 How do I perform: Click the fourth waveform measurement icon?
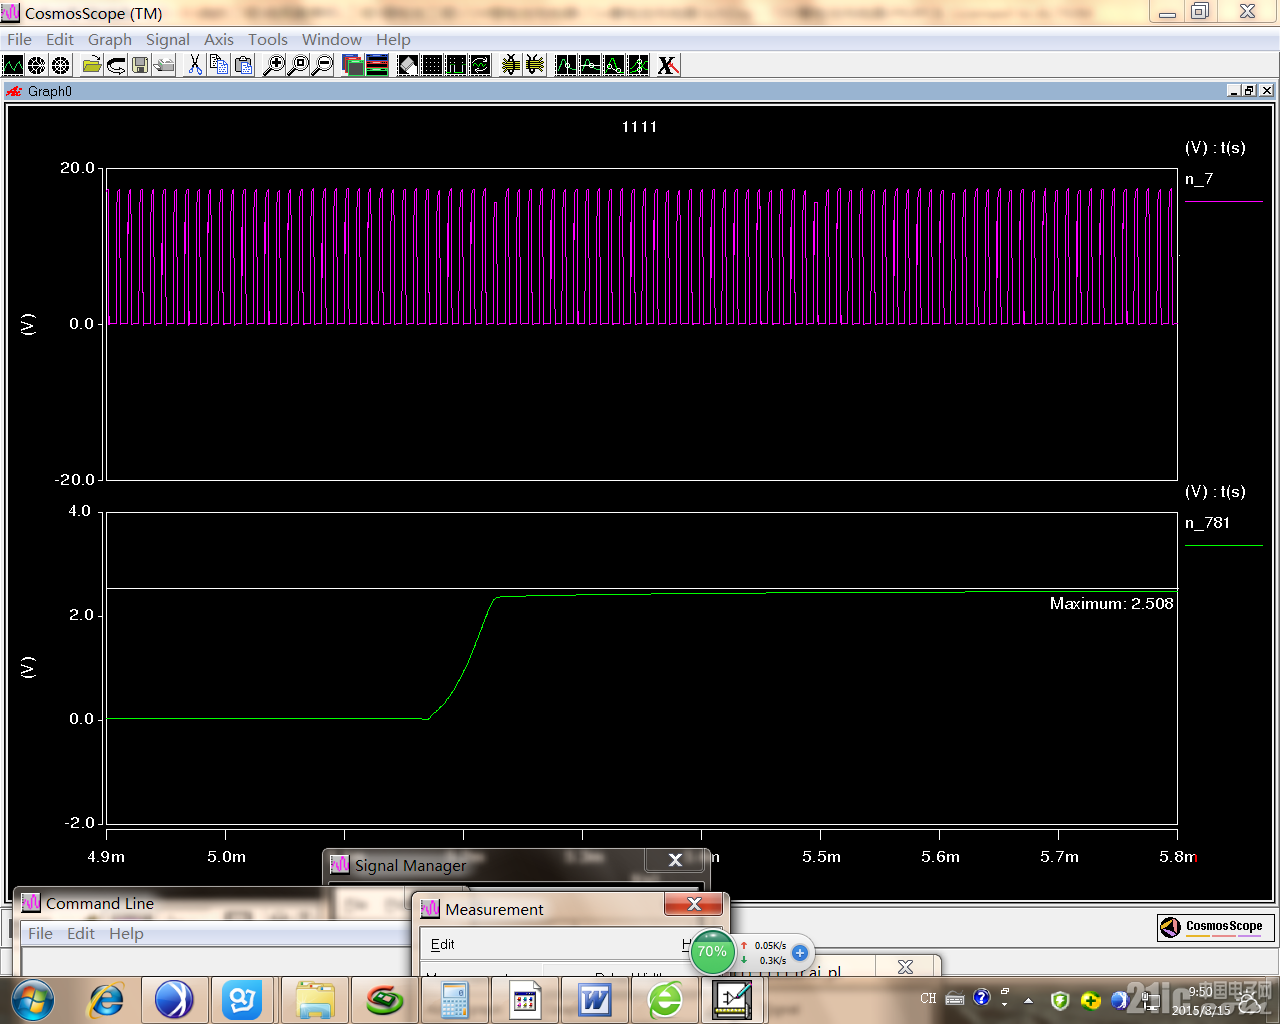coord(638,65)
